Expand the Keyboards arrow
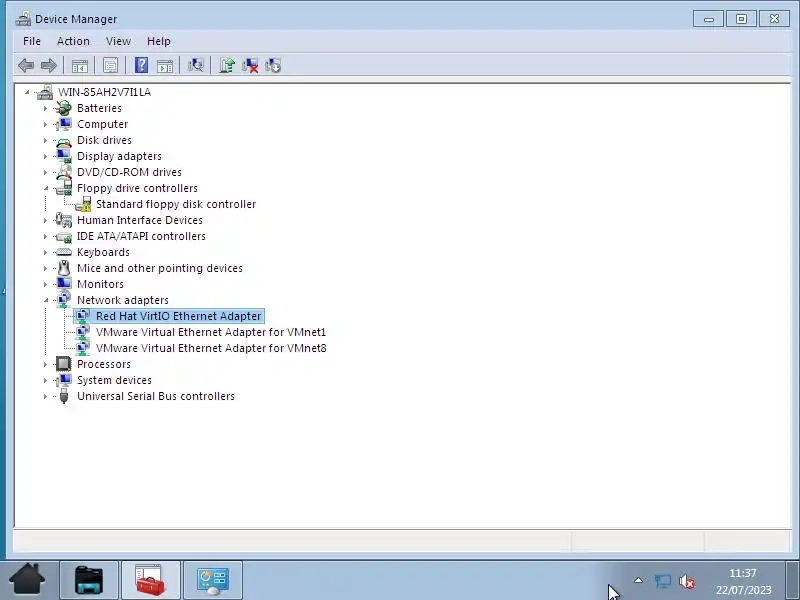The height and width of the screenshot is (600, 800). tap(45, 253)
